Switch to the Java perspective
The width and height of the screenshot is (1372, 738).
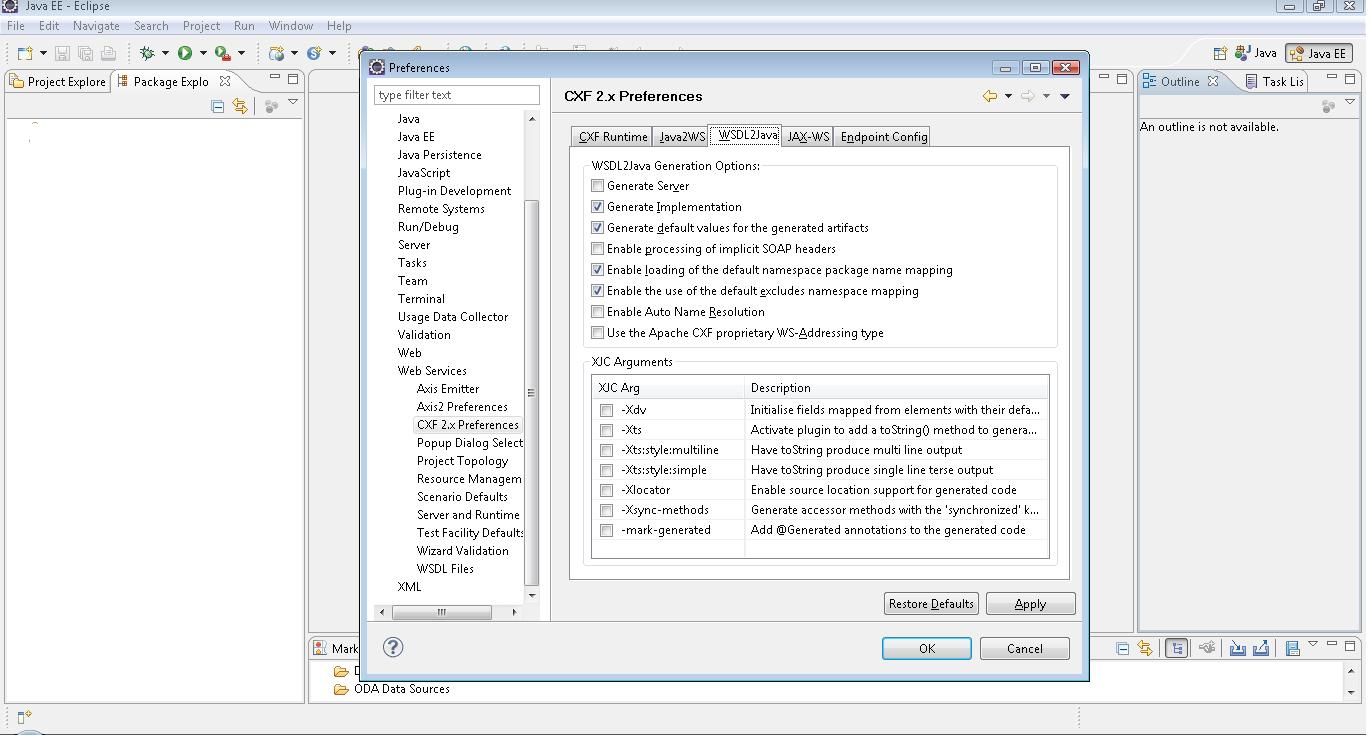coord(1256,53)
